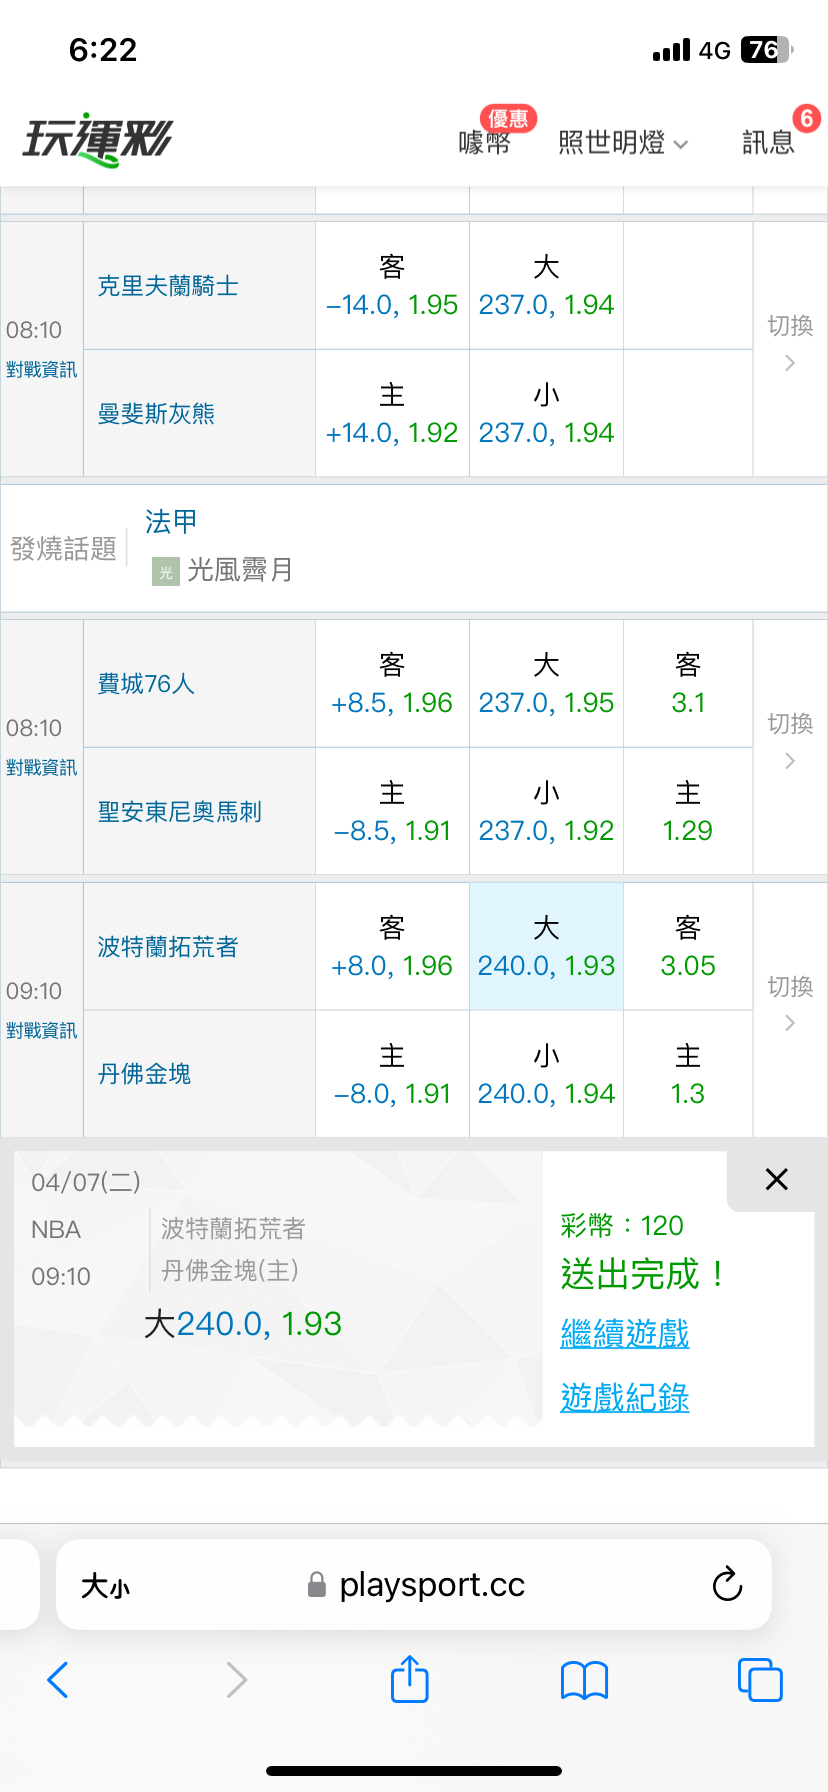828x1792 pixels.
Task: Reload the page in Safari
Action: [x=727, y=1584]
